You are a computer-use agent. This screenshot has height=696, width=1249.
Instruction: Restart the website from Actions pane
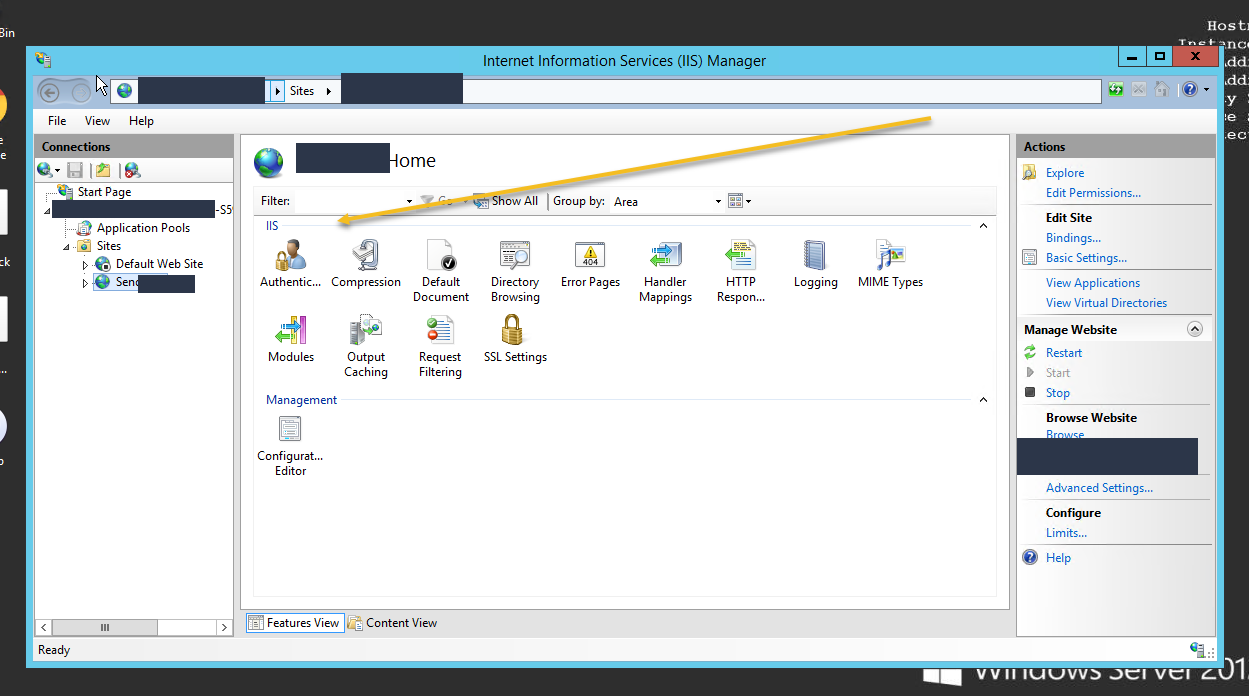coord(1063,353)
